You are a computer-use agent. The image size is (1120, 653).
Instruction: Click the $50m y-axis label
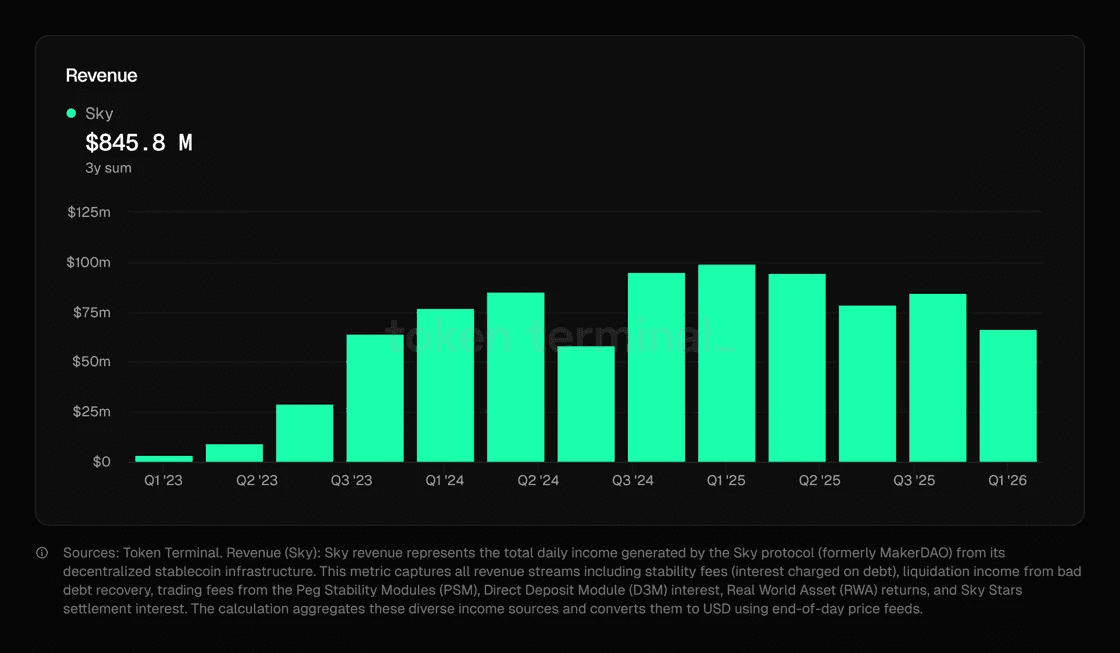(91, 362)
